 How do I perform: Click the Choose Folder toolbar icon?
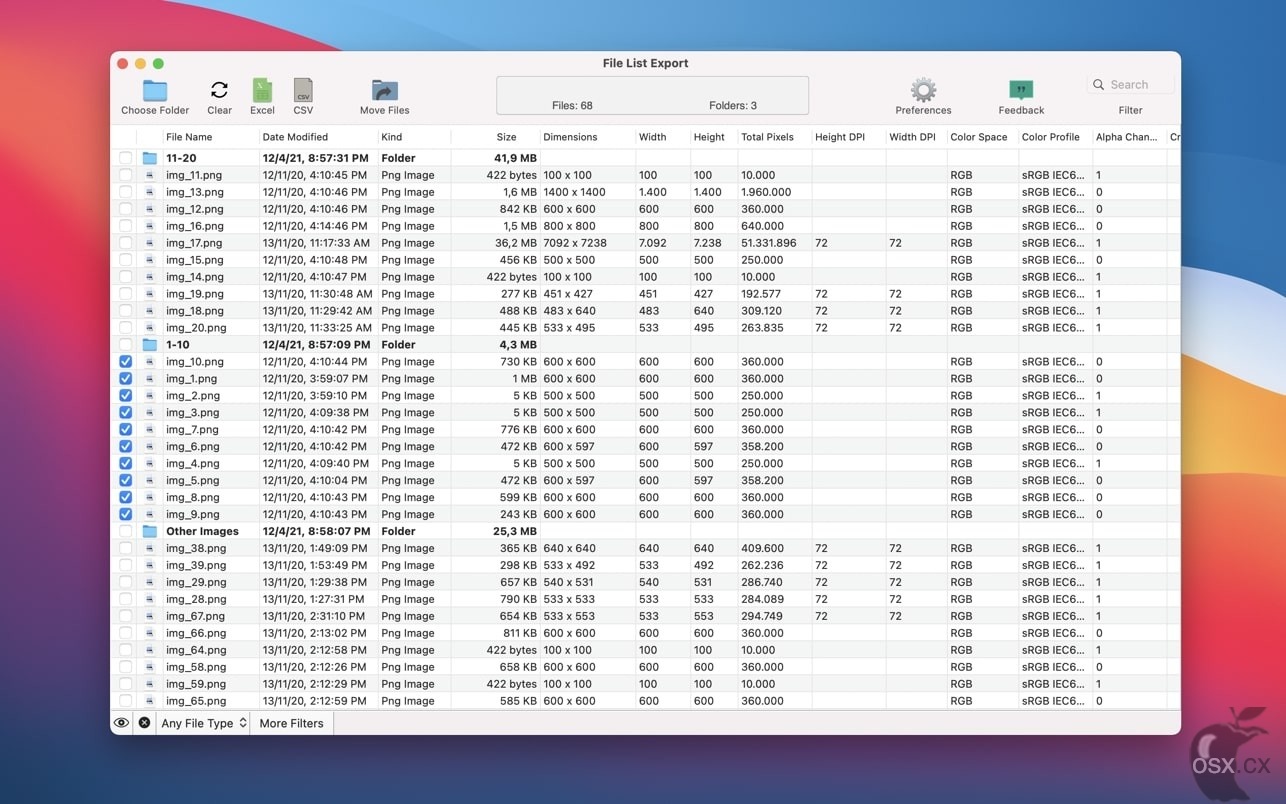(155, 91)
